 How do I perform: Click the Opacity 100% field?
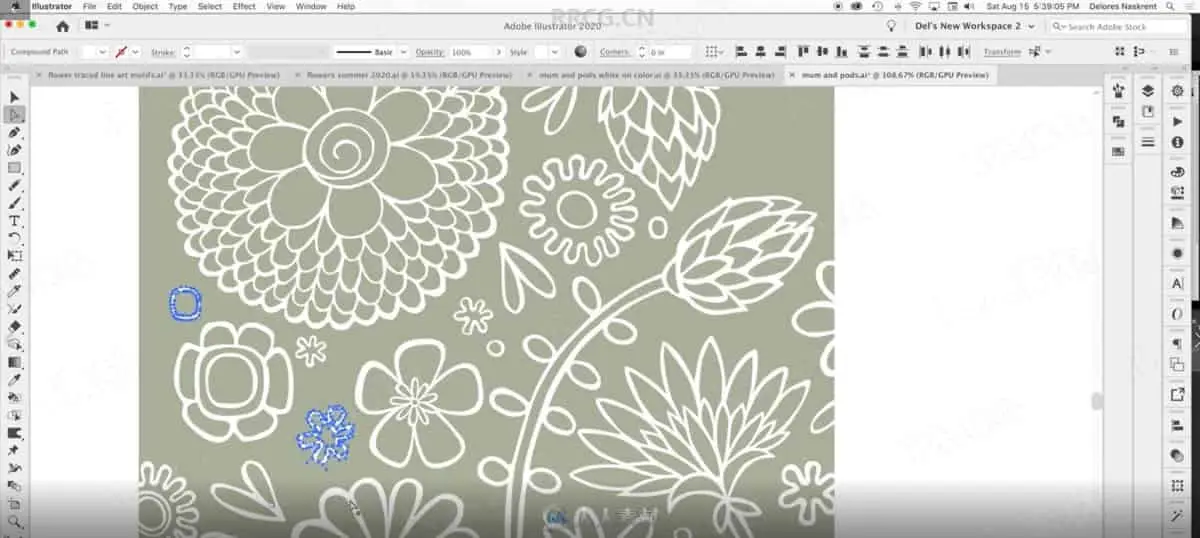point(469,51)
